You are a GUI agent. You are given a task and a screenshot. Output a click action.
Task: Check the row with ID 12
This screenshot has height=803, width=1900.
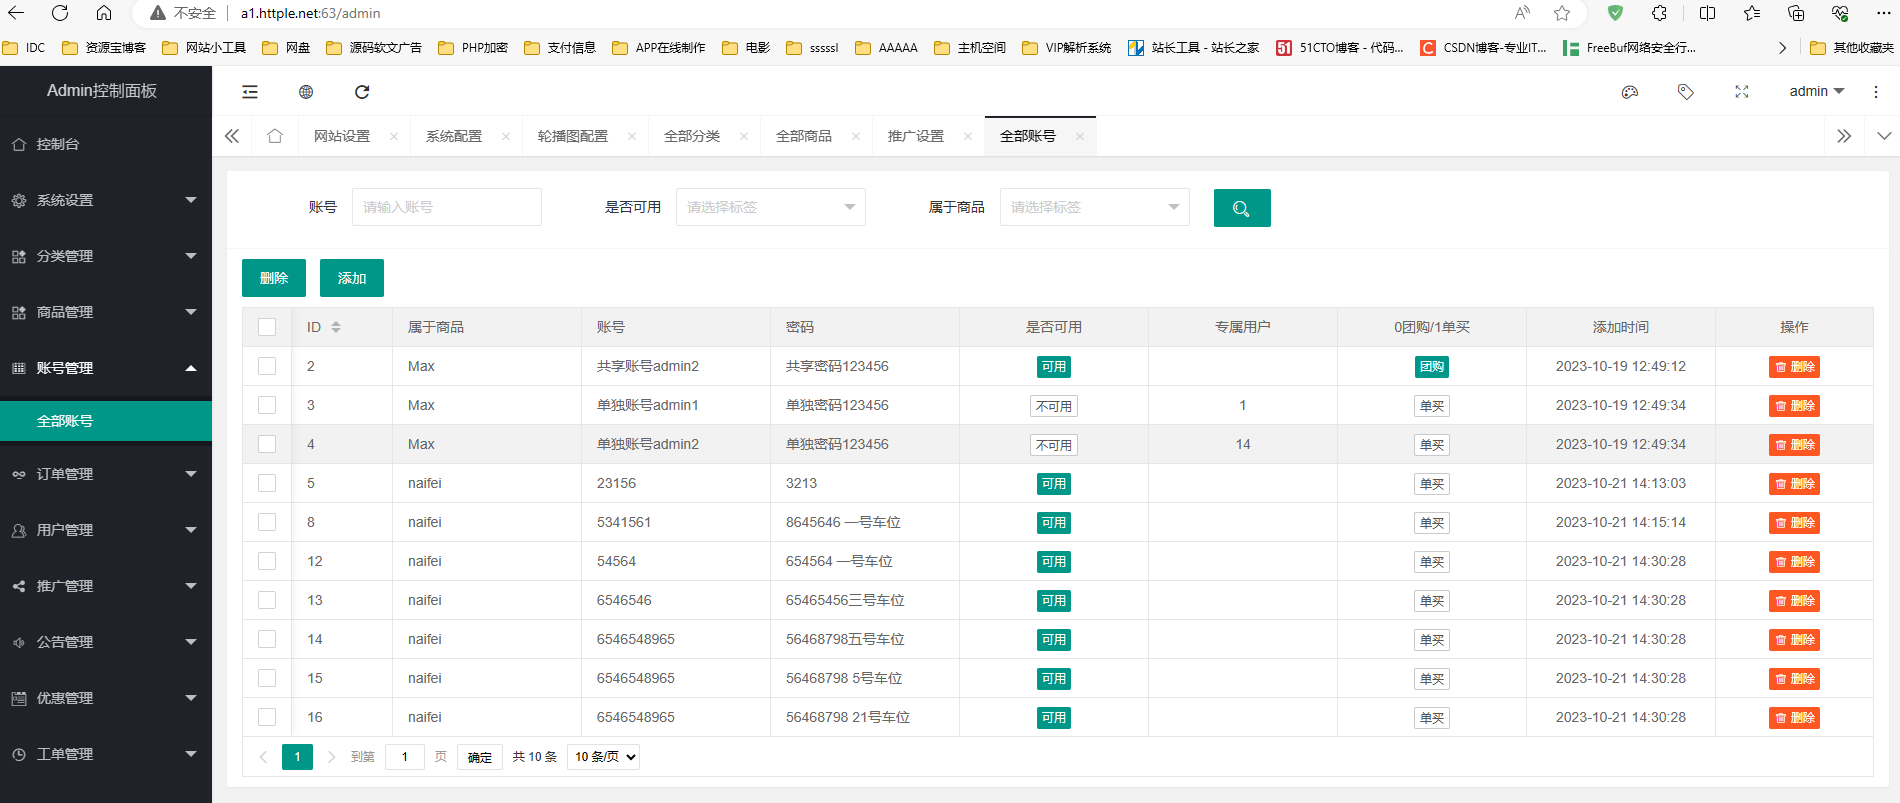click(x=267, y=561)
